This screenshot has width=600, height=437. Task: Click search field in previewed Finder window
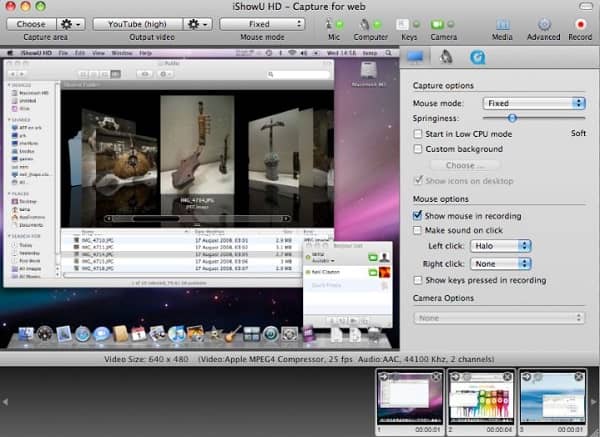[298, 74]
